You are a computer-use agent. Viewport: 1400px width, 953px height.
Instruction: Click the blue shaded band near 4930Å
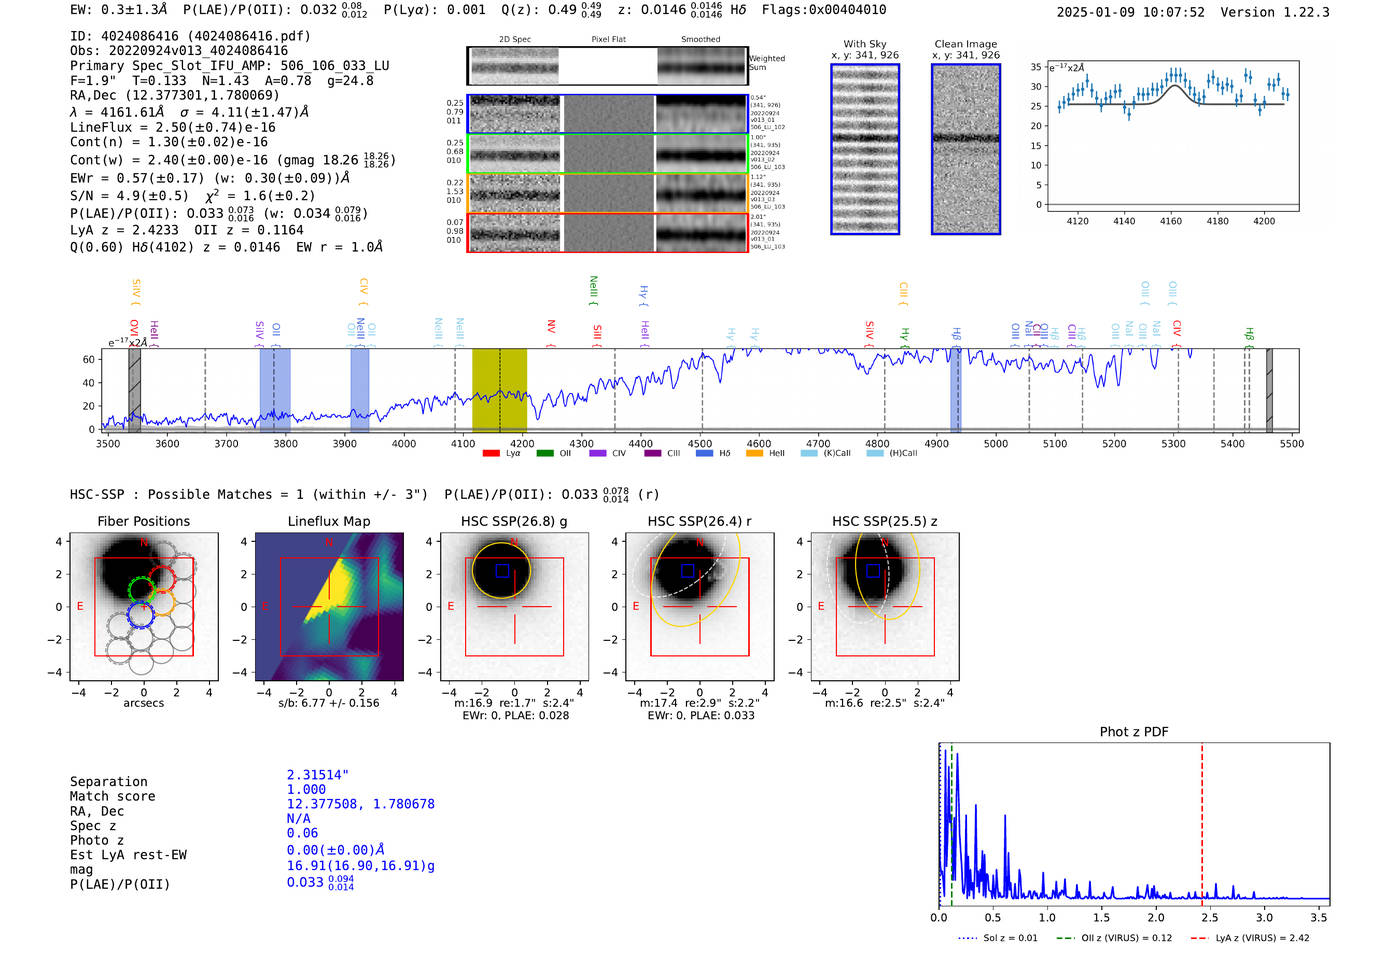pos(956,391)
